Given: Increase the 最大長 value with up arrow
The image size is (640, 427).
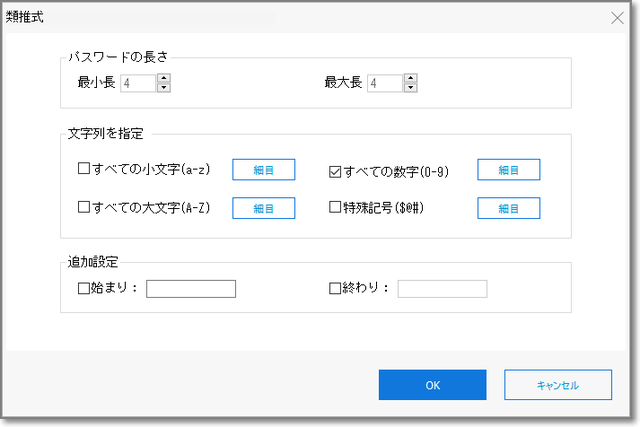Looking at the screenshot, I should [410, 79].
